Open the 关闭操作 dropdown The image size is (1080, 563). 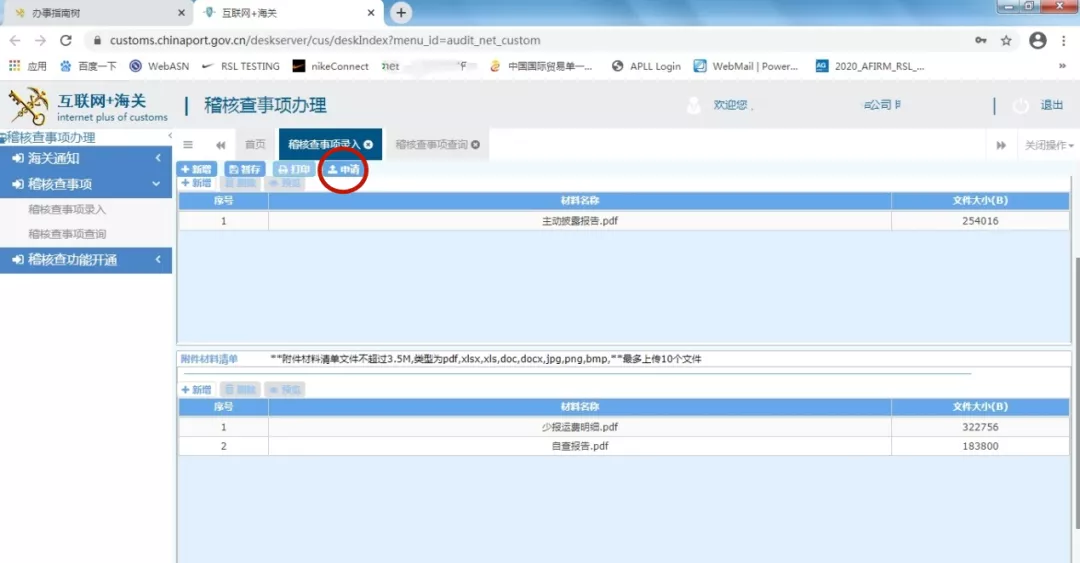click(1049, 145)
